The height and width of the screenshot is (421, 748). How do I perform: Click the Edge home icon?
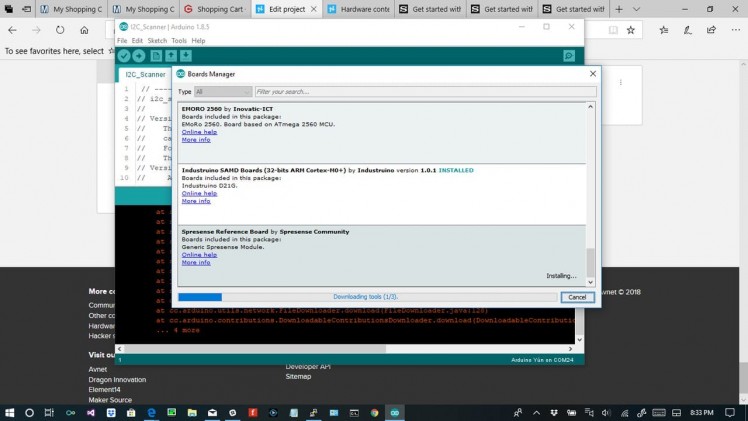click(x=84, y=30)
